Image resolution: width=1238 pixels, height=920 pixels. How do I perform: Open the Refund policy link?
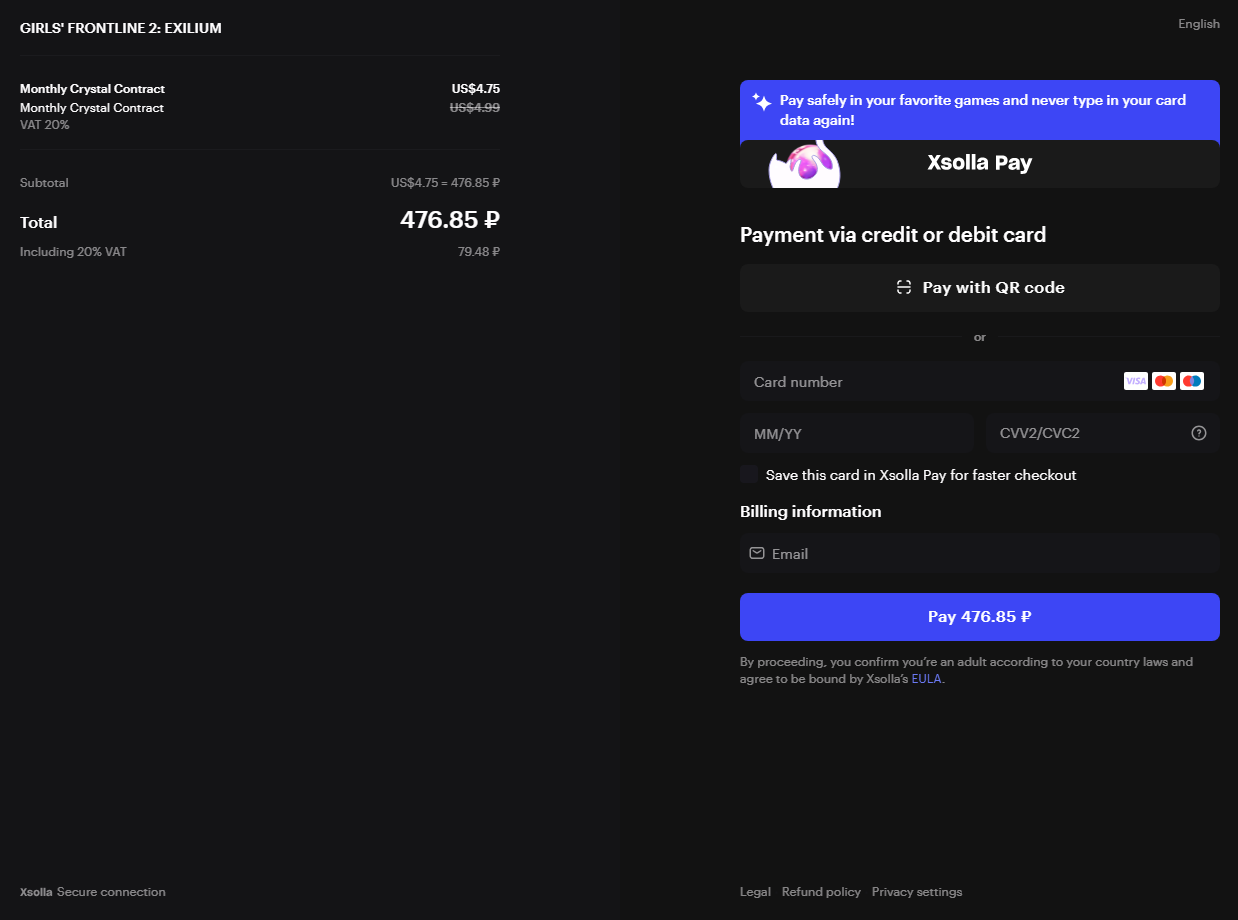pyautogui.click(x=821, y=892)
